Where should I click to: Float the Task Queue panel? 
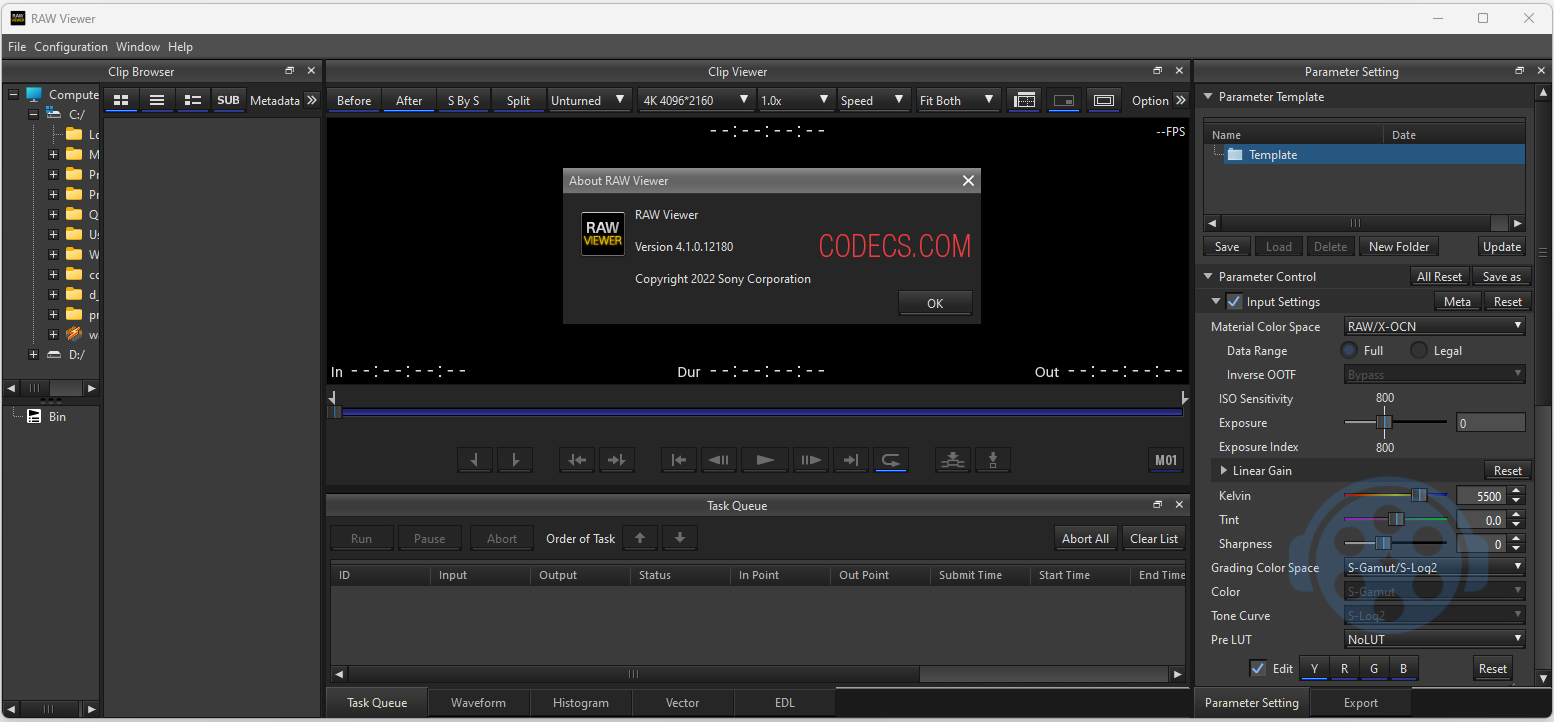coord(1158,505)
